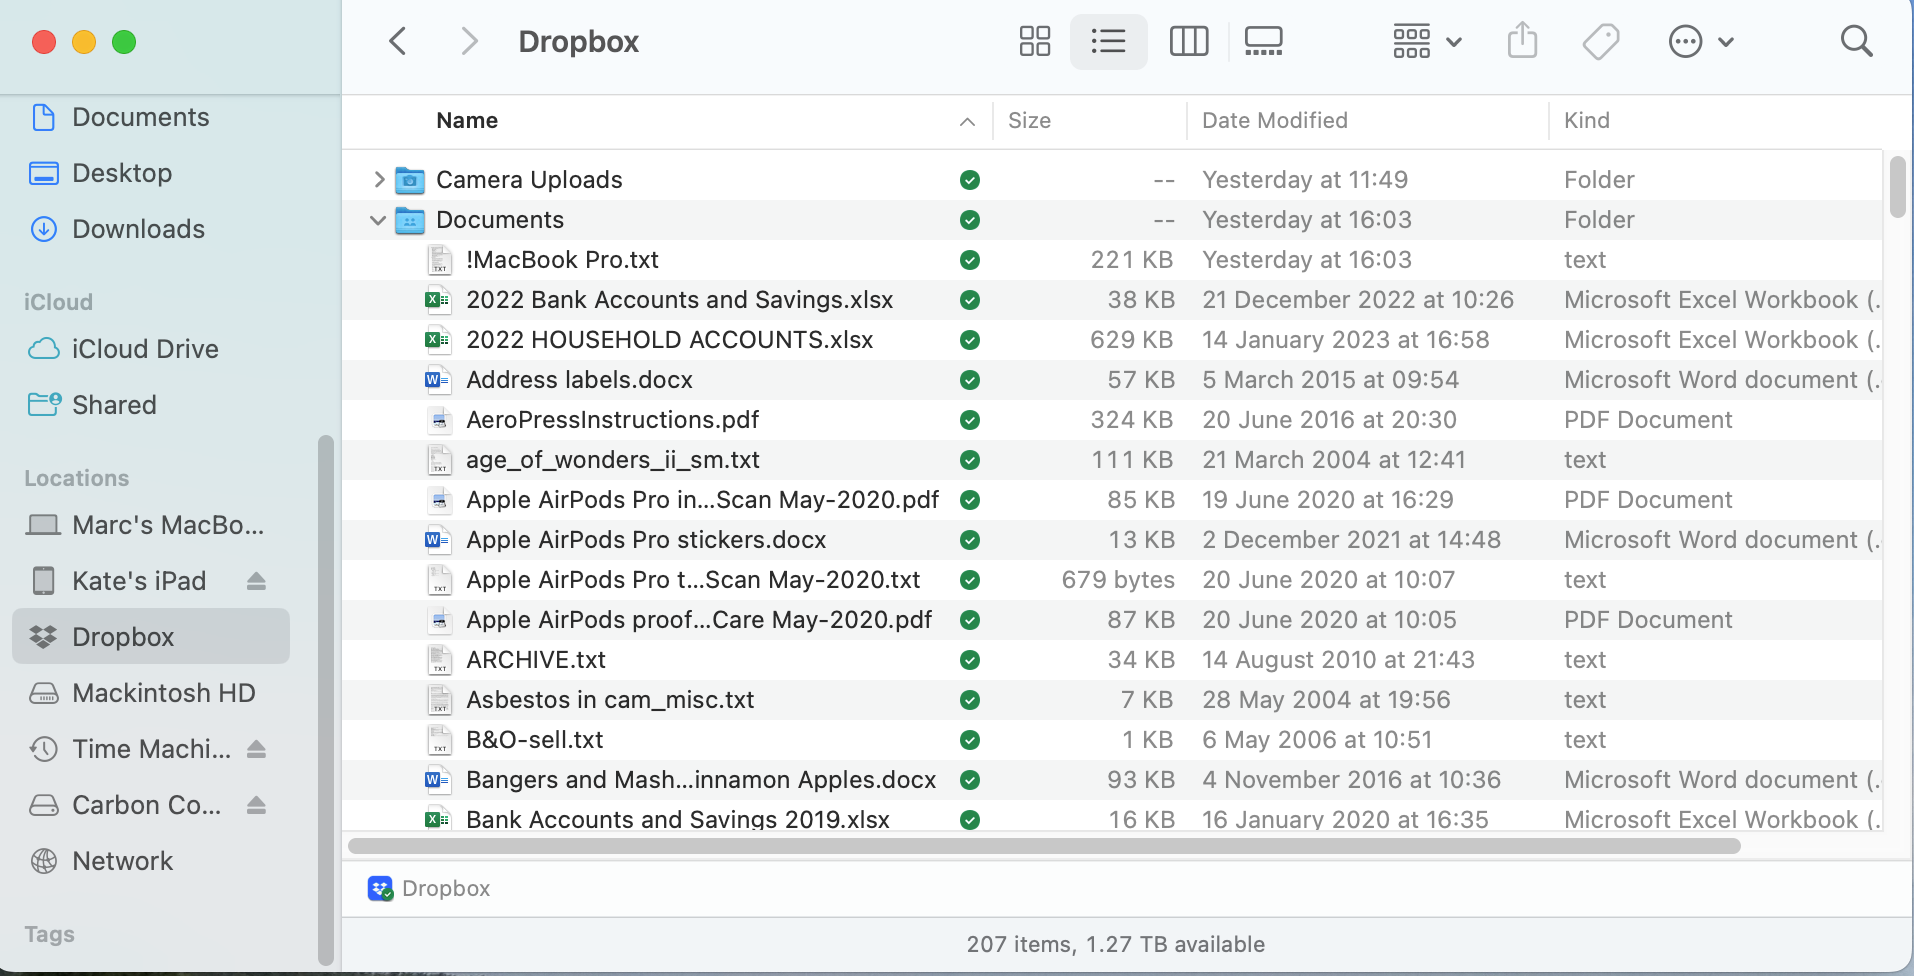Click sync status check for ARCHIVE.txt
The image size is (1914, 976).
(x=969, y=660)
